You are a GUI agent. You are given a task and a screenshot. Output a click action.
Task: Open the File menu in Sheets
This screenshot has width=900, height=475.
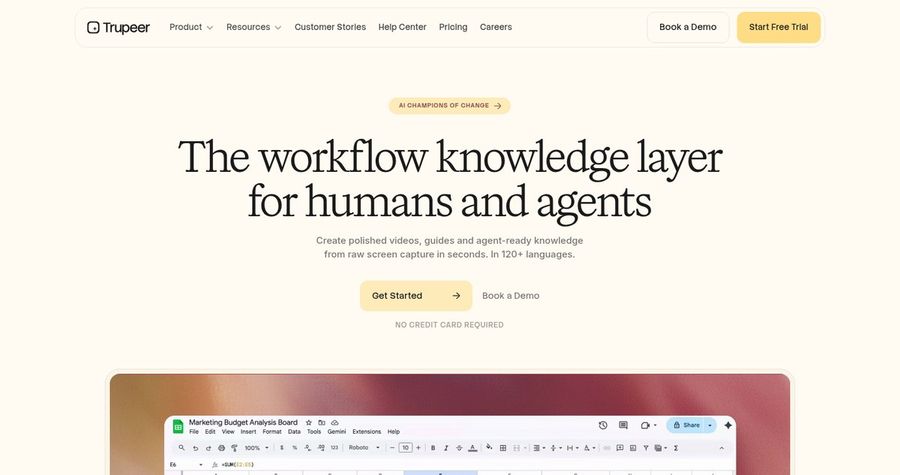point(194,431)
